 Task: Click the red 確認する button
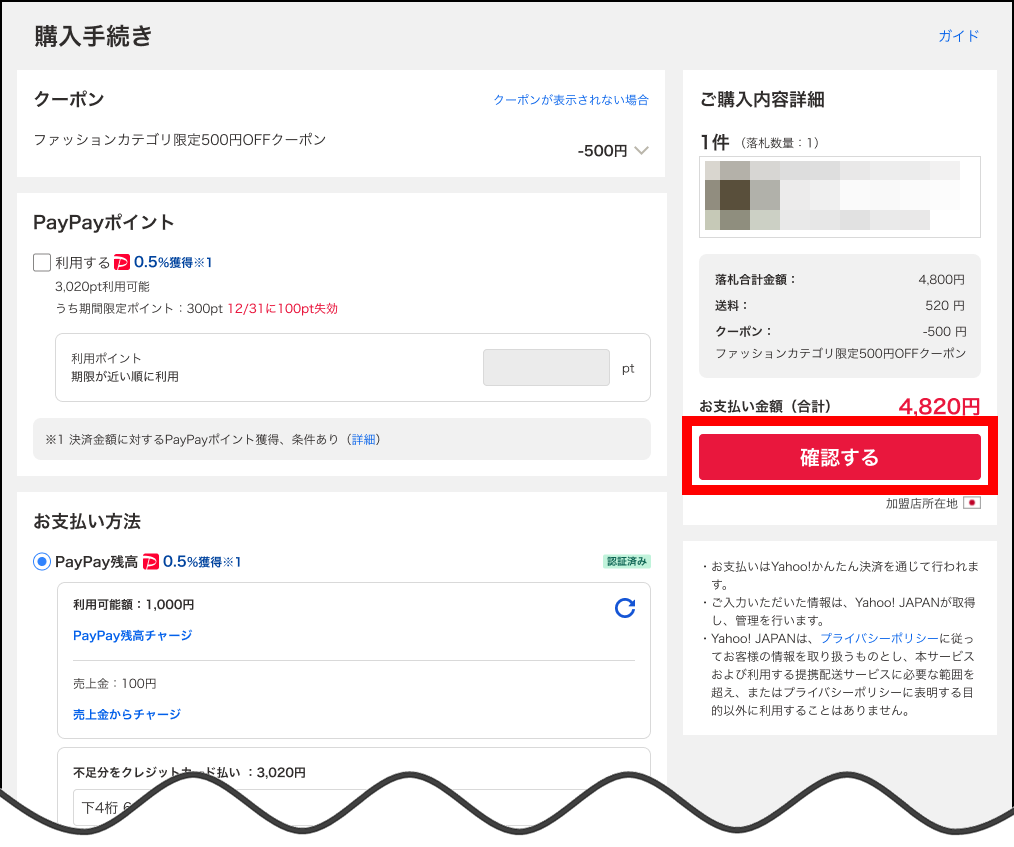[x=839, y=456]
